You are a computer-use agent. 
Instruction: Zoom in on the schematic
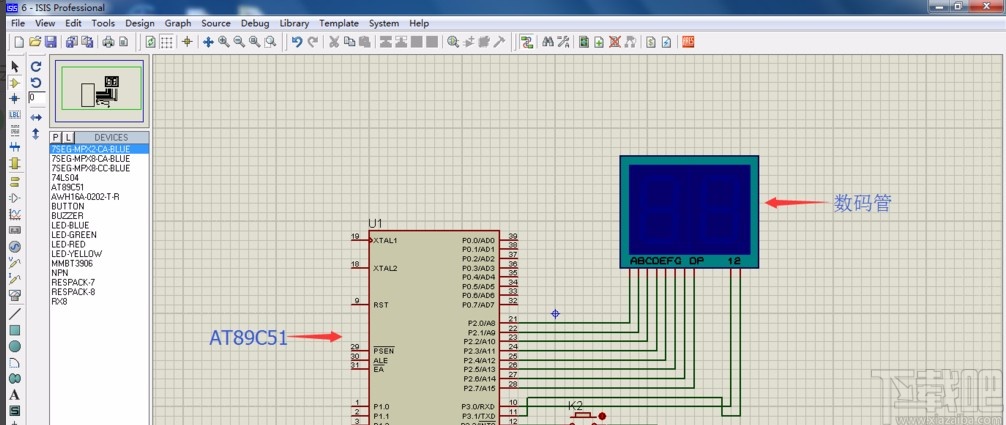tap(223, 42)
